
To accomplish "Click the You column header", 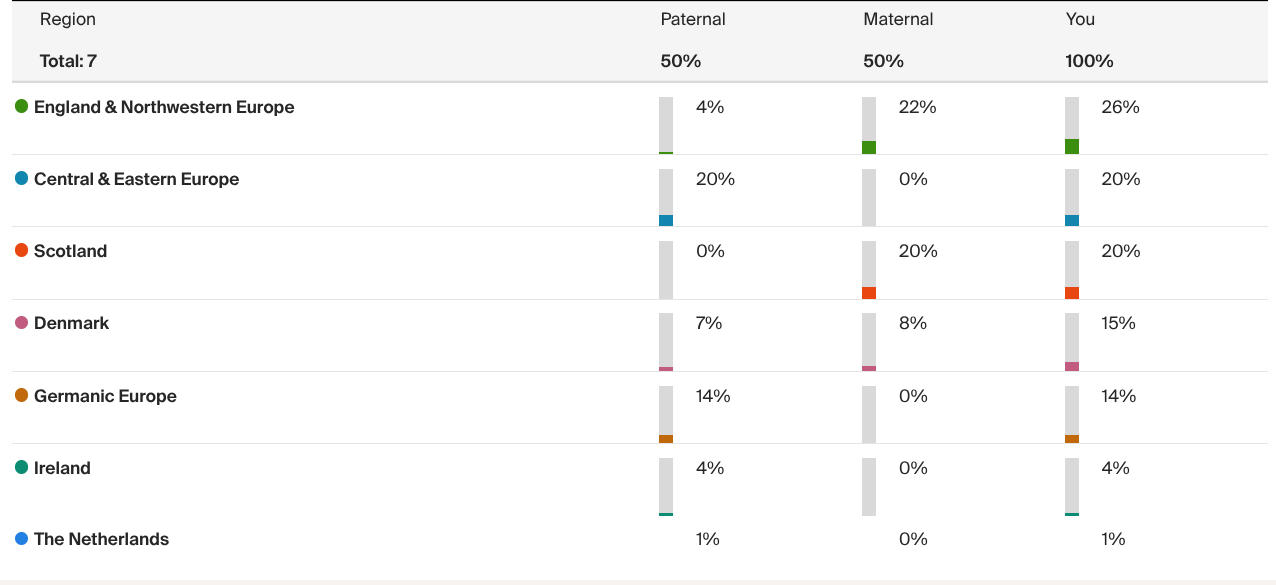I will click(x=1080, y=19).
